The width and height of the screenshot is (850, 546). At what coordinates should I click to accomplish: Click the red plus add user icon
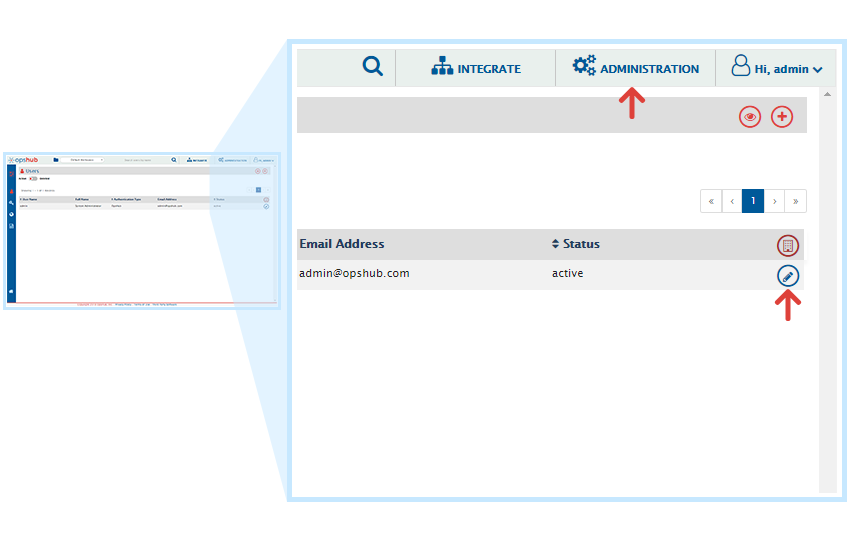pyautogui.click(x=782, y=117)
